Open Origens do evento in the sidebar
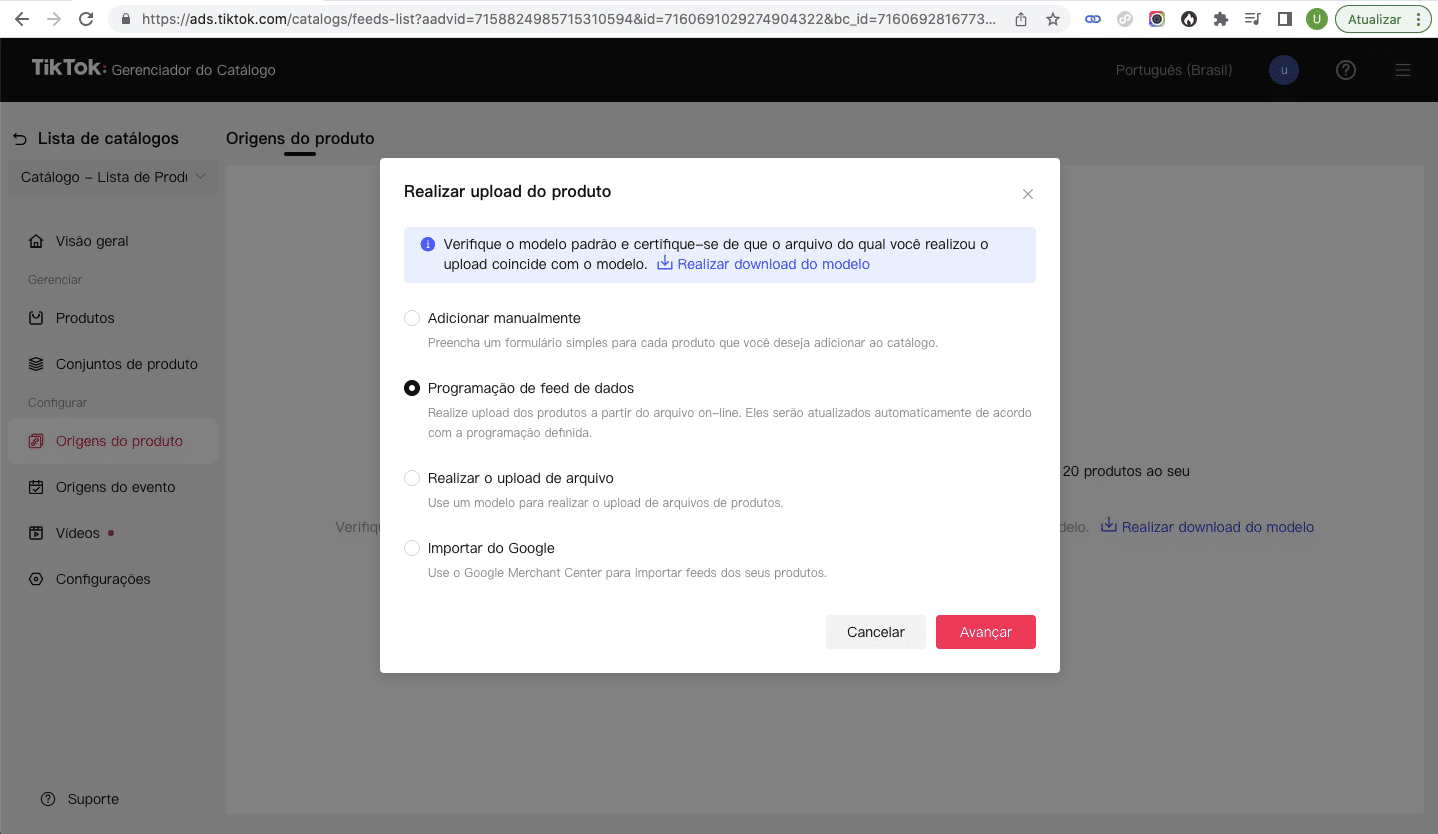Viewport: 1438px width, 834px height. (113, 487)
